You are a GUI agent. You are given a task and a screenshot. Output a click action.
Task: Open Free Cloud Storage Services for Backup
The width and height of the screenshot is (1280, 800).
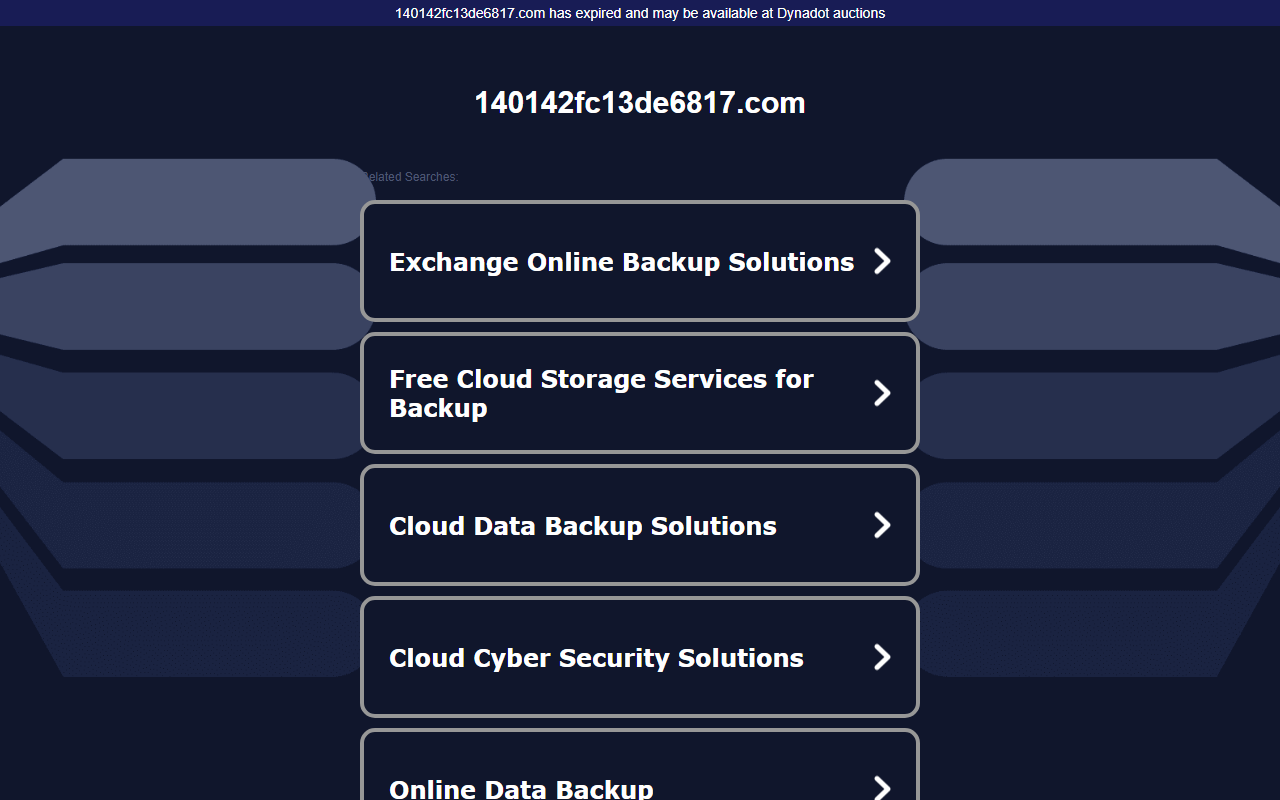pos(639,393)
